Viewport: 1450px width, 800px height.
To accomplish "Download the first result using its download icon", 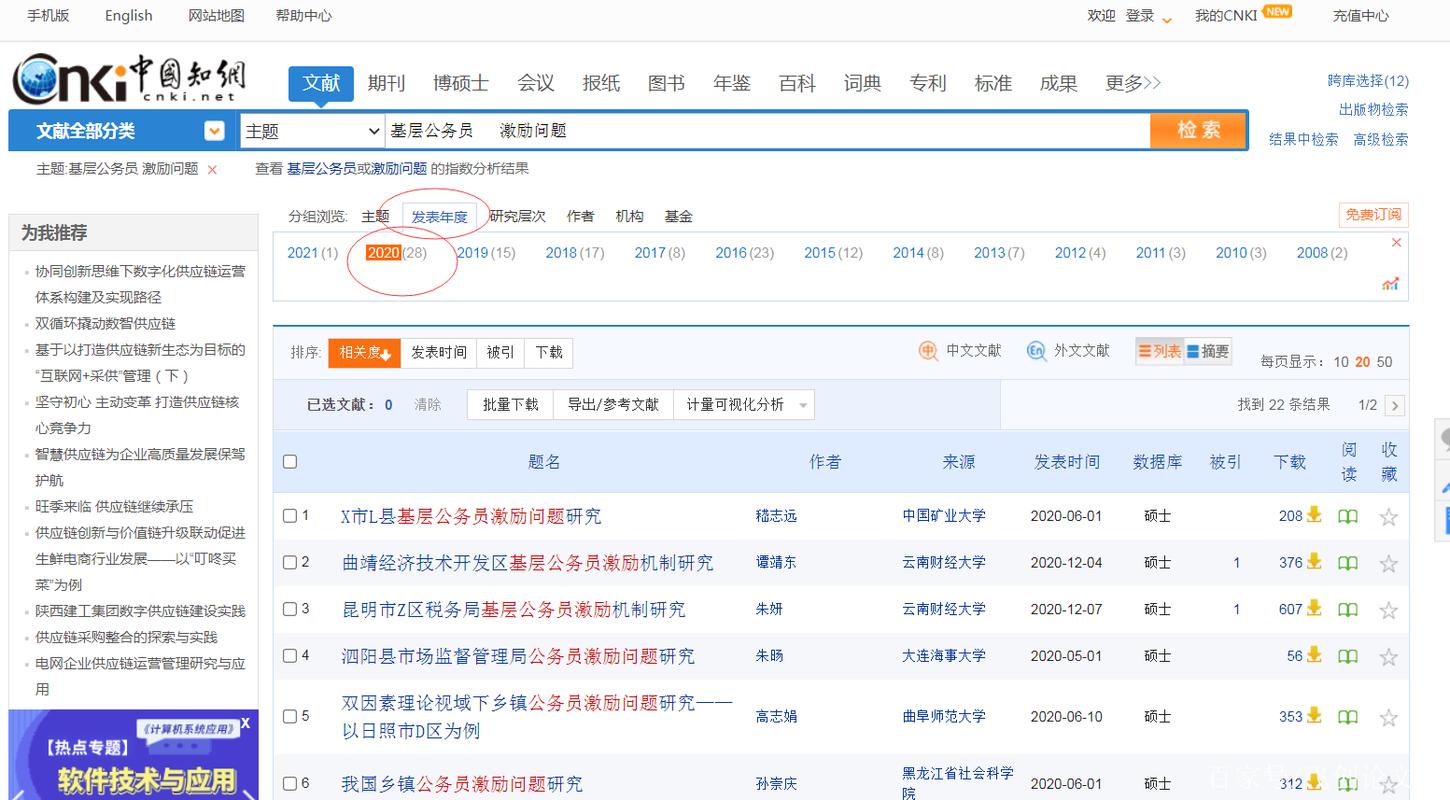I will click(x=1313, y=514).
